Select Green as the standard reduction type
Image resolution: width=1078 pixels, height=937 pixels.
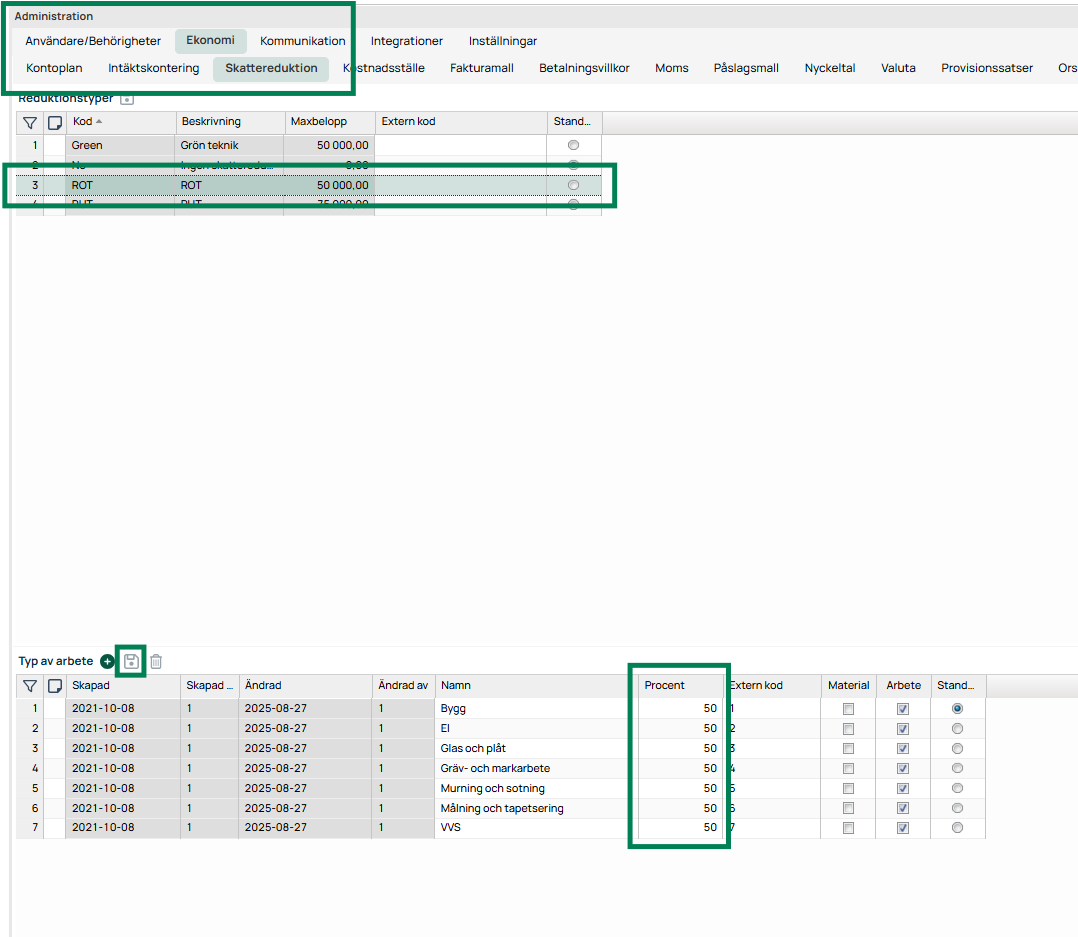click(x=573, y=145)
